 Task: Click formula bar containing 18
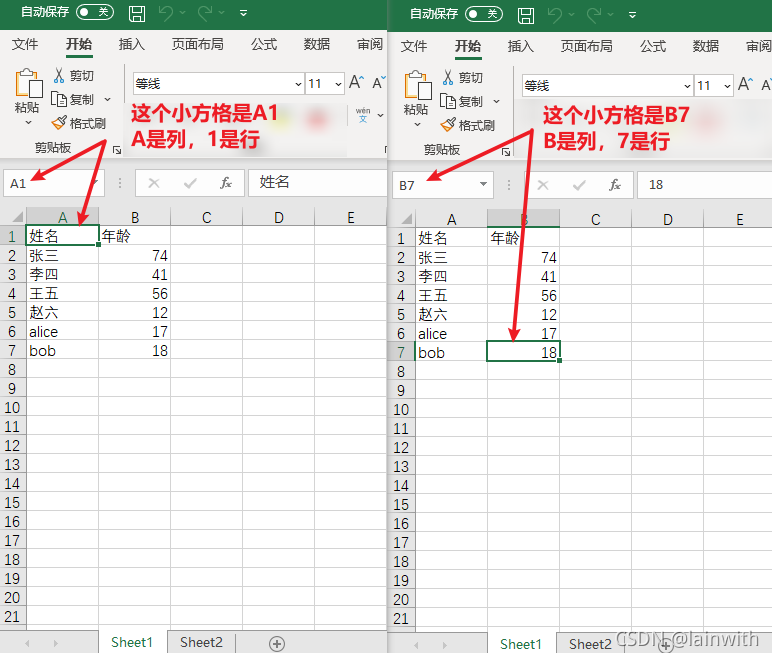(x=705, y=185)
